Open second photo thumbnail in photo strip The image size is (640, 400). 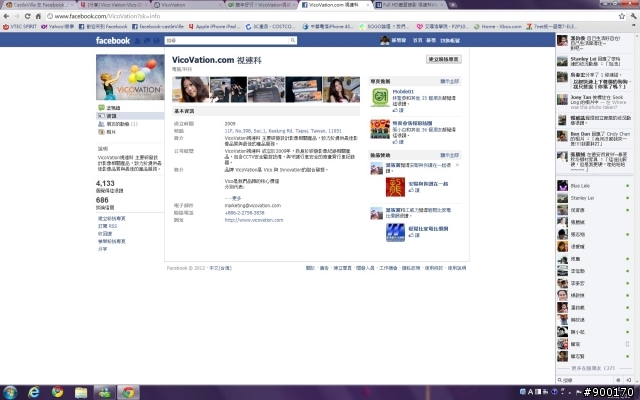click(228, 89)
